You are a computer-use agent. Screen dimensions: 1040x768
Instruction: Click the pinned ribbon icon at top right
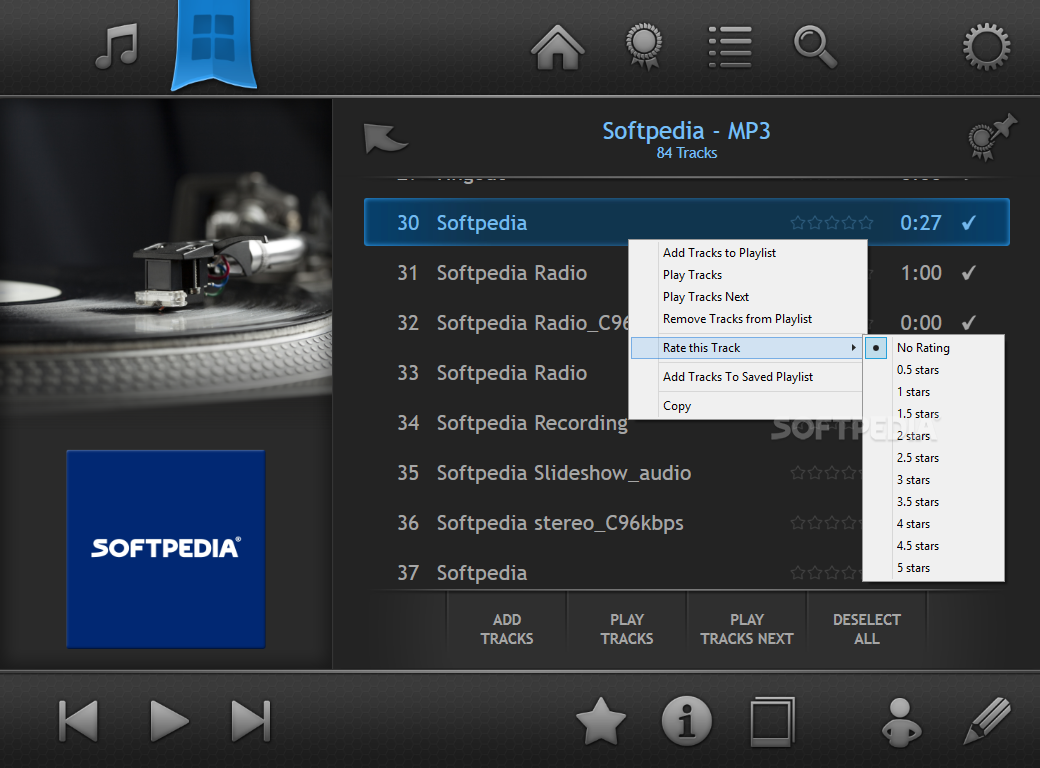(x=992, y=137)
